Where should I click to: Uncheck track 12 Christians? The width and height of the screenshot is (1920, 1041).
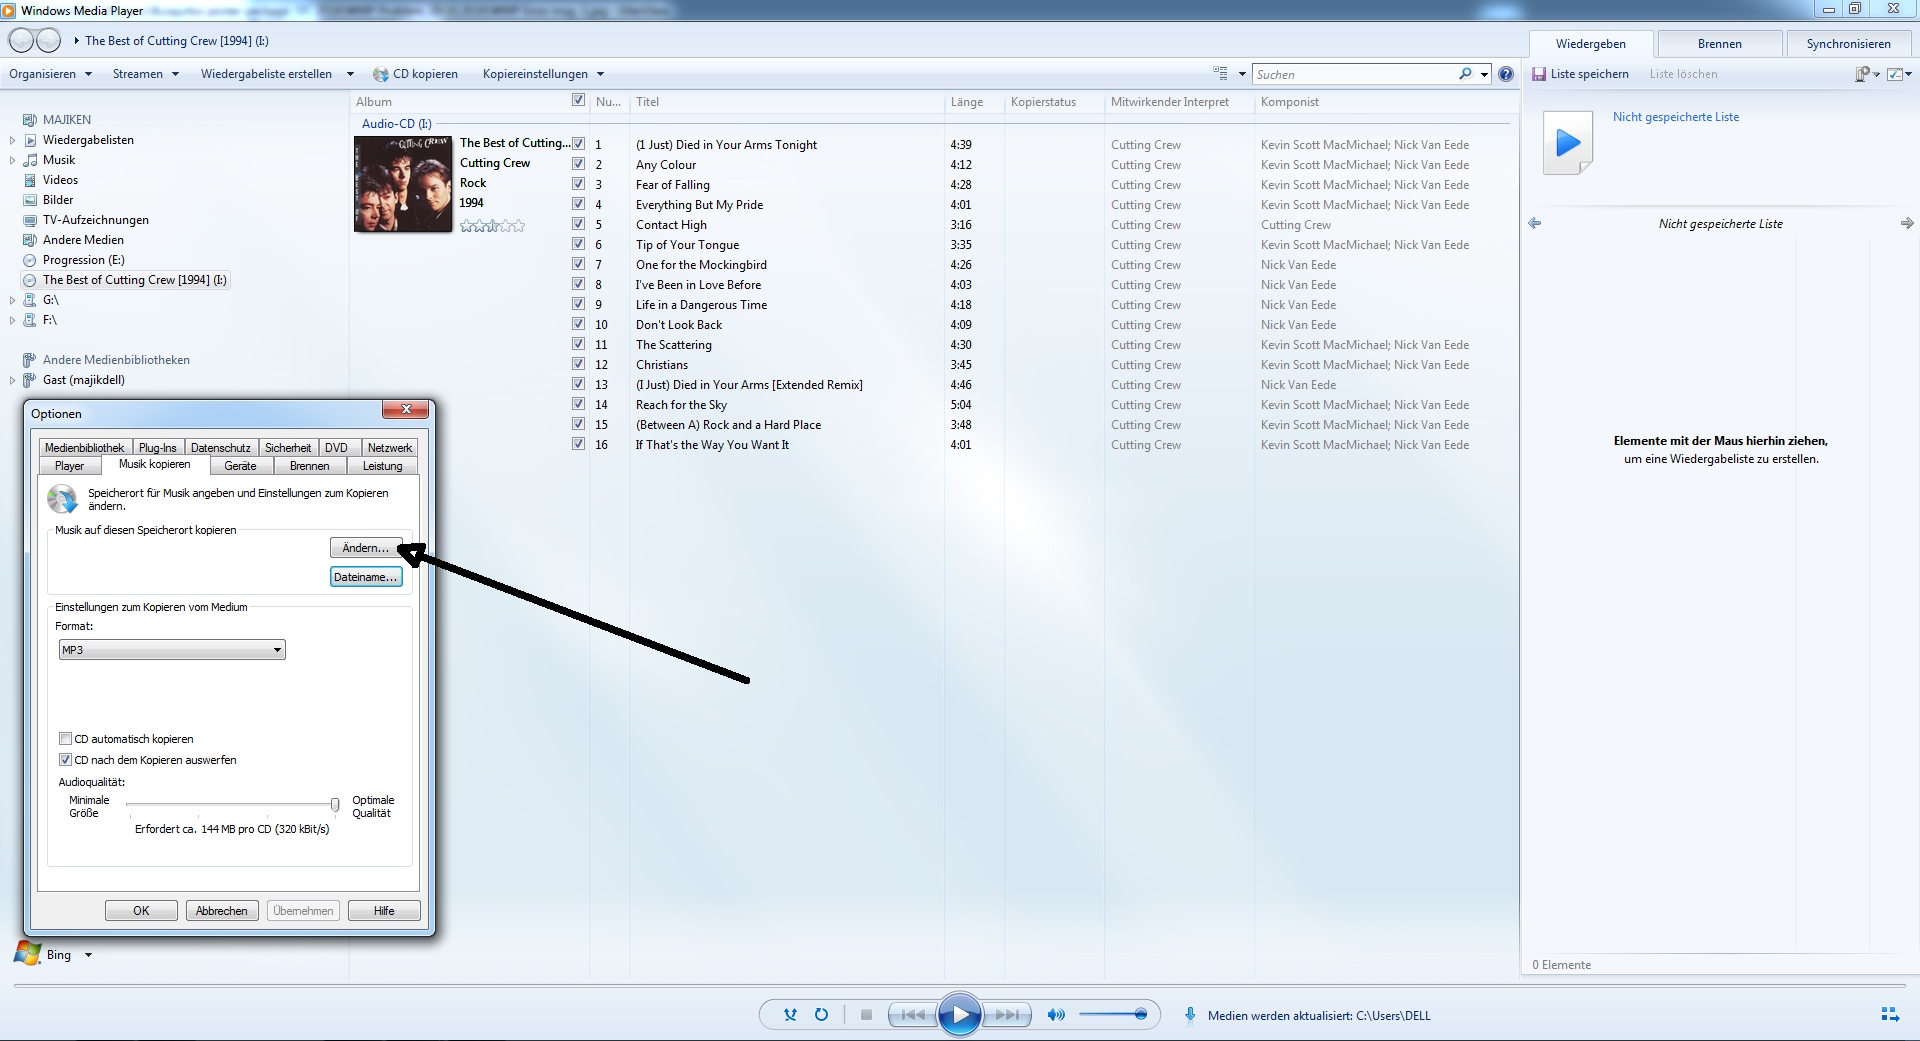[578, 364]
